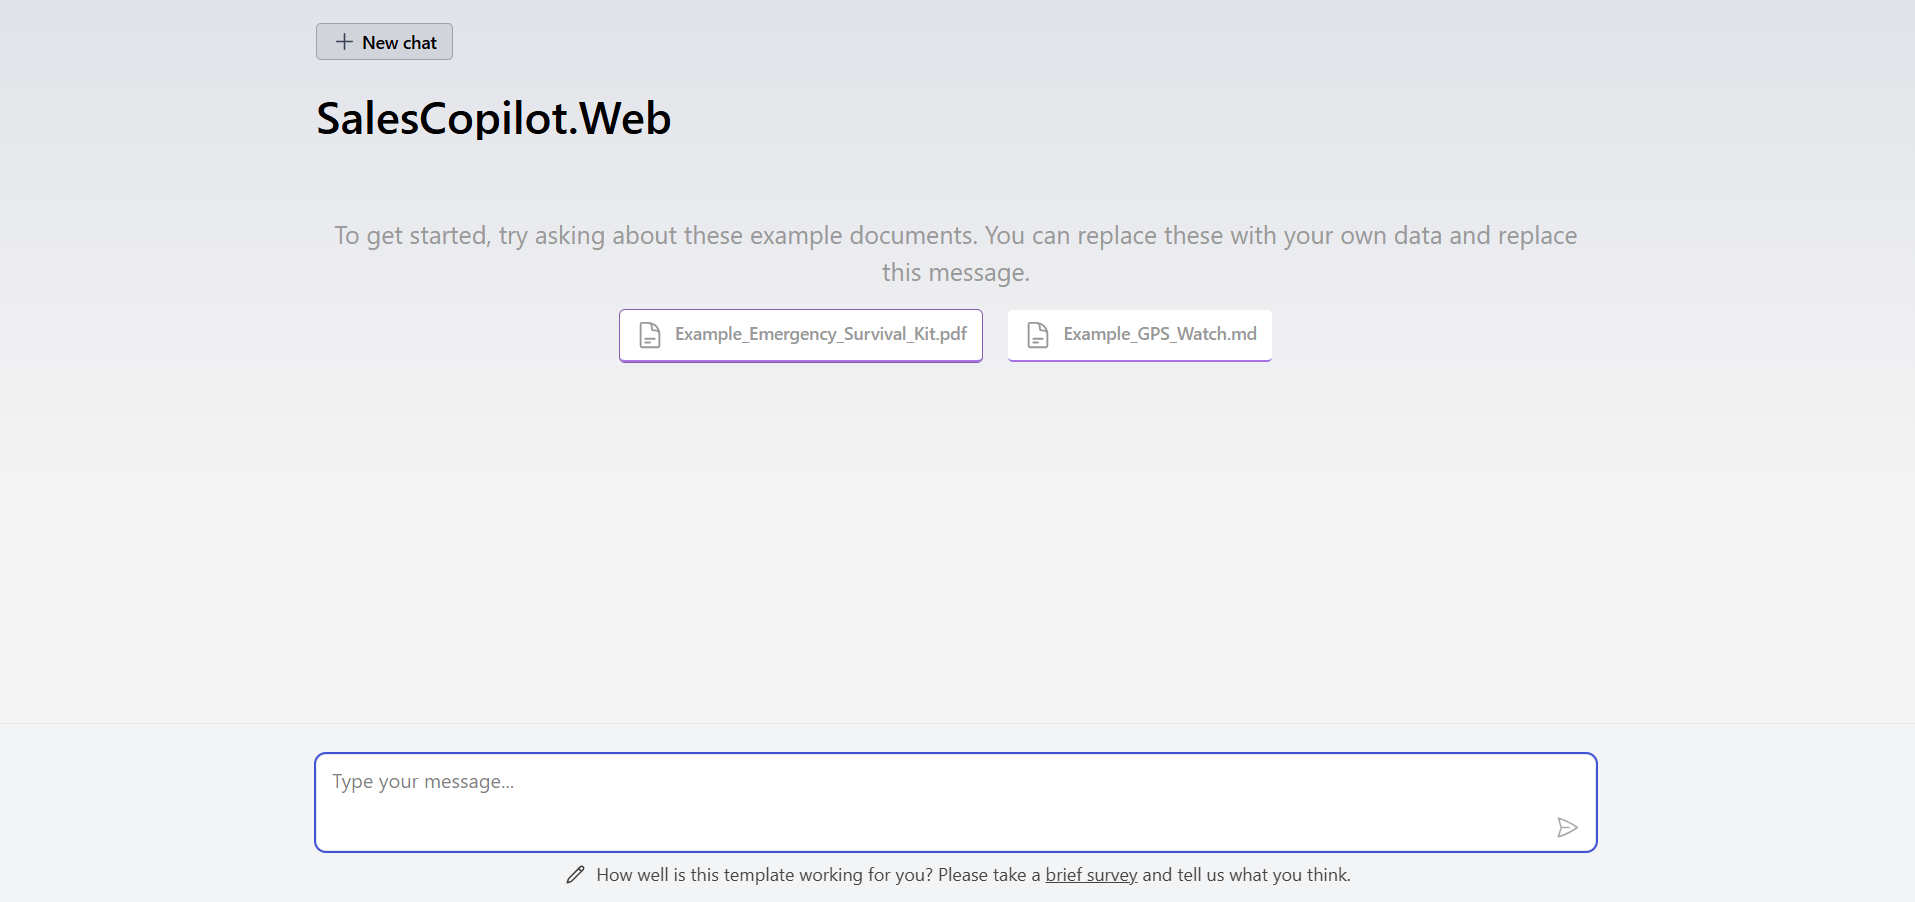Viewport: 1915px width, 902px height.
Task: Open the brief survey link
Action: 1090,874
